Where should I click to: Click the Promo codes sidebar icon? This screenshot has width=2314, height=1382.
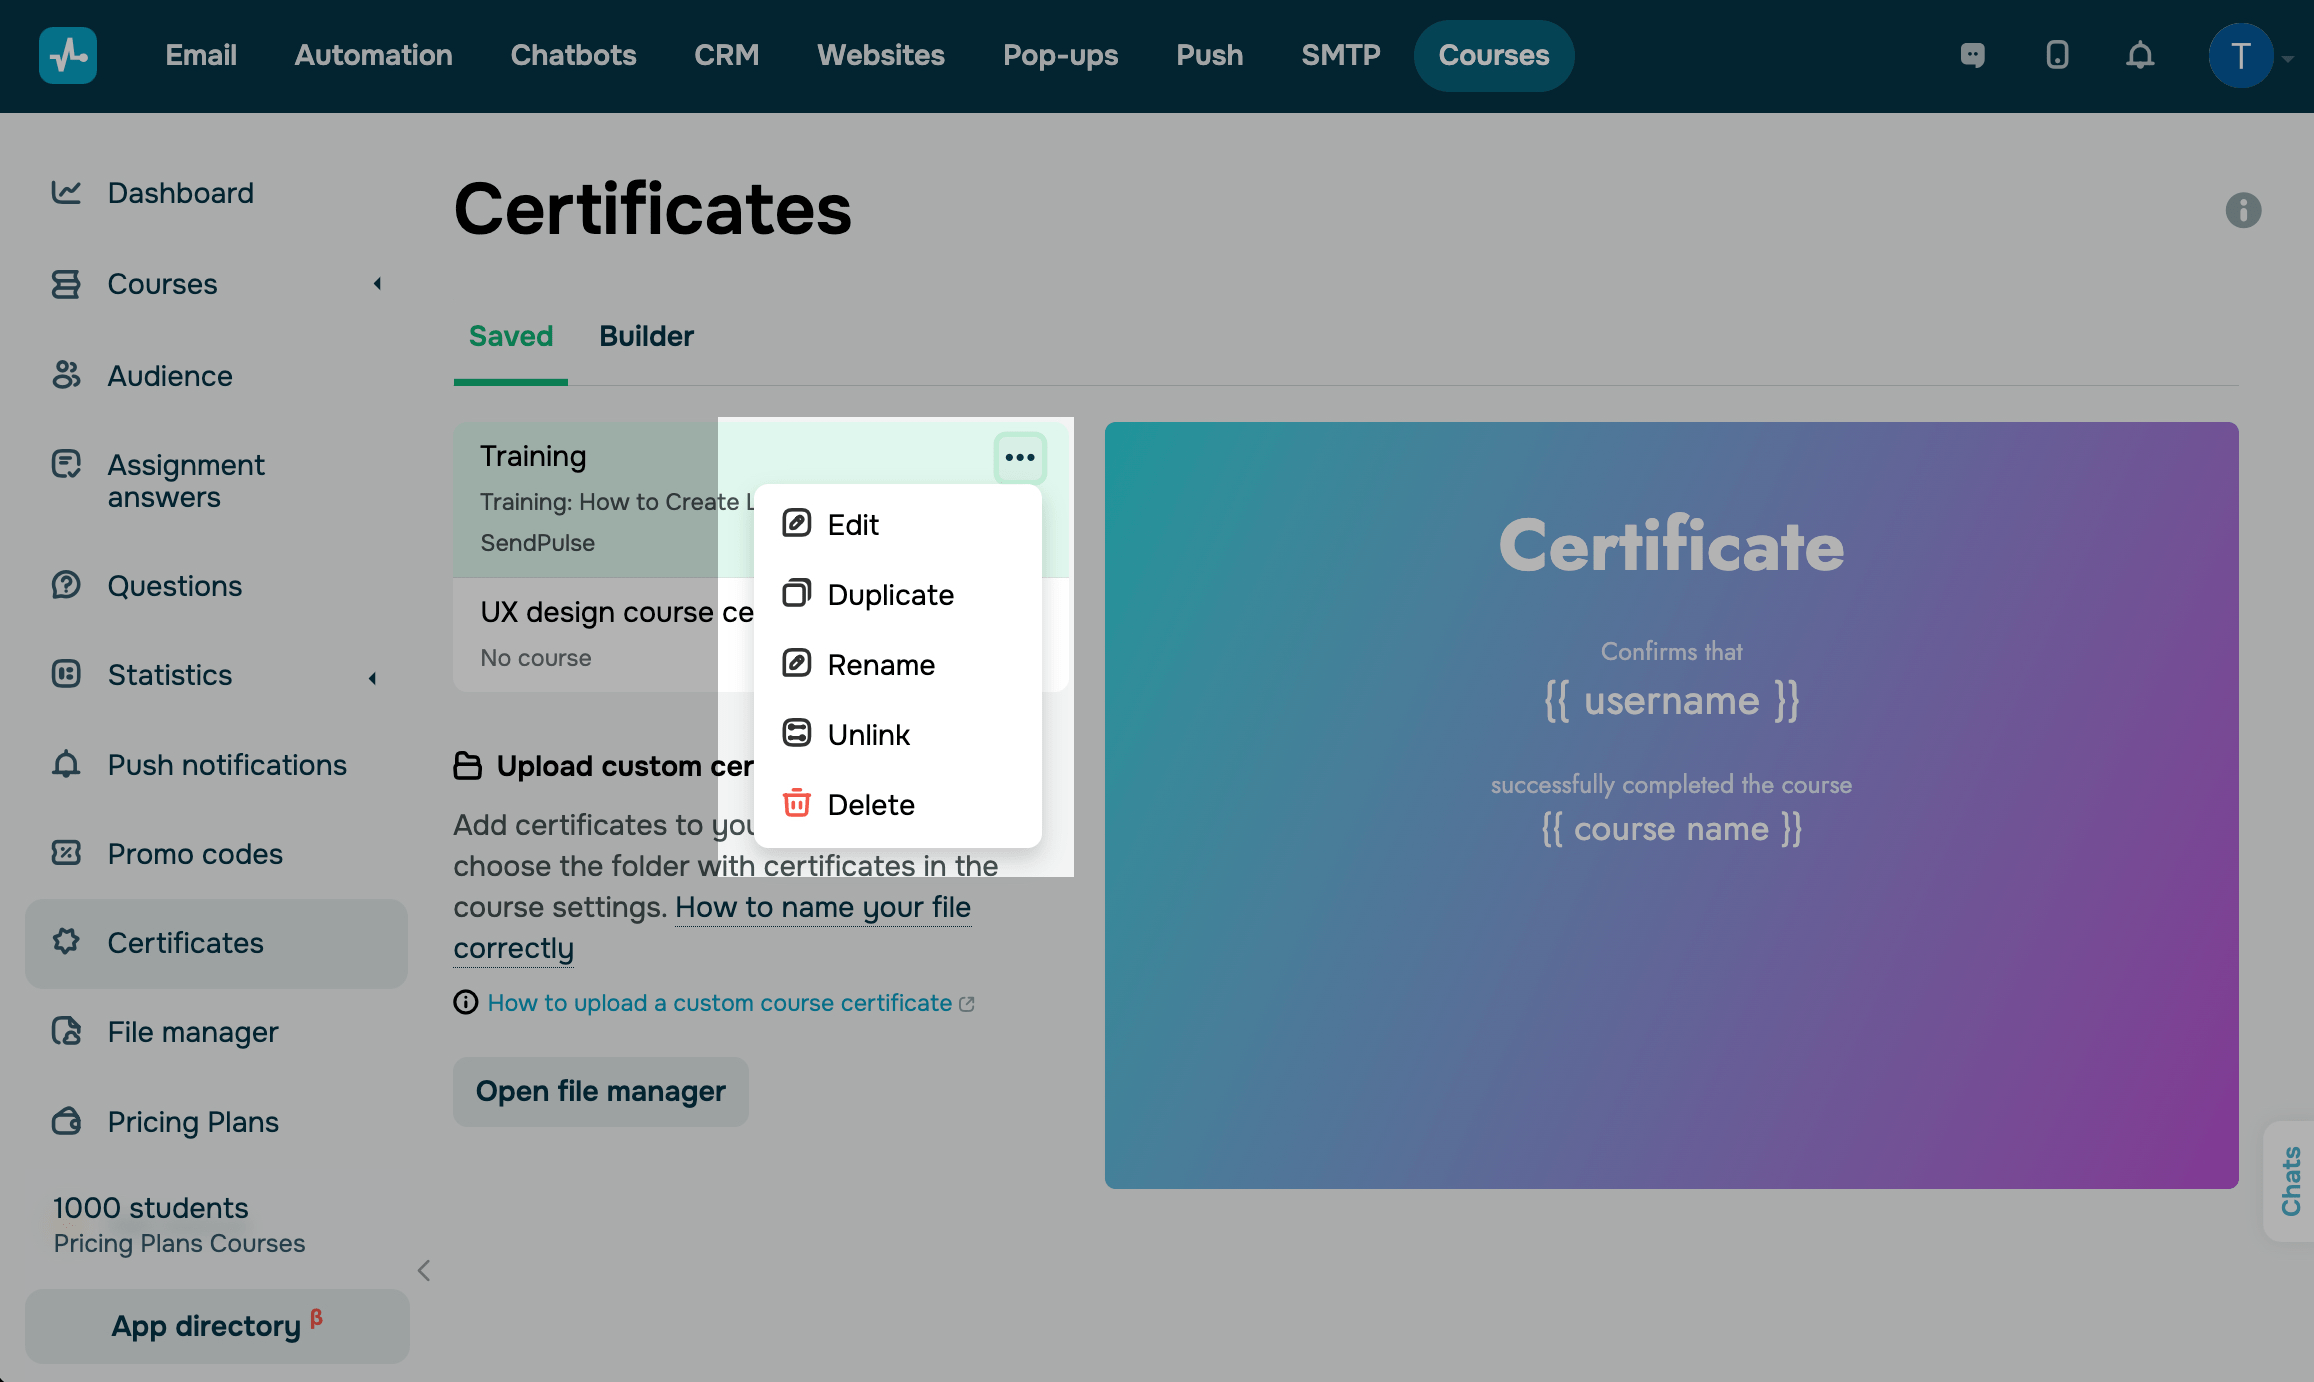pyautogui.click(x=66, y=853)
